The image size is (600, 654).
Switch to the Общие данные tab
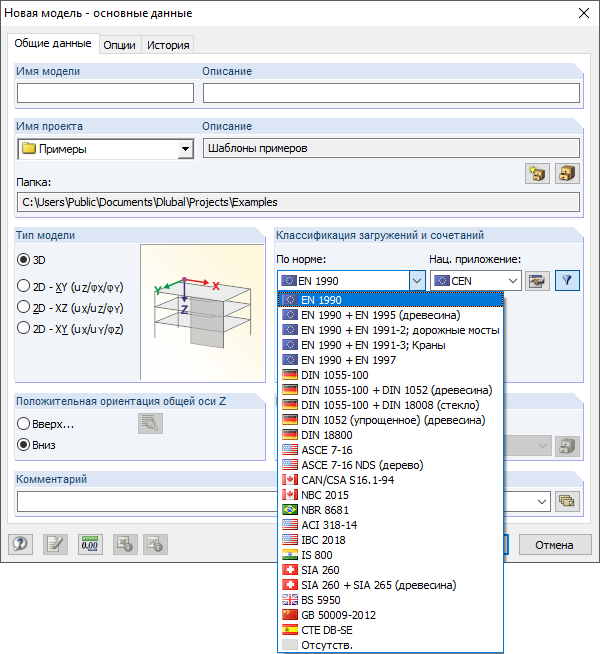[53, 43]
